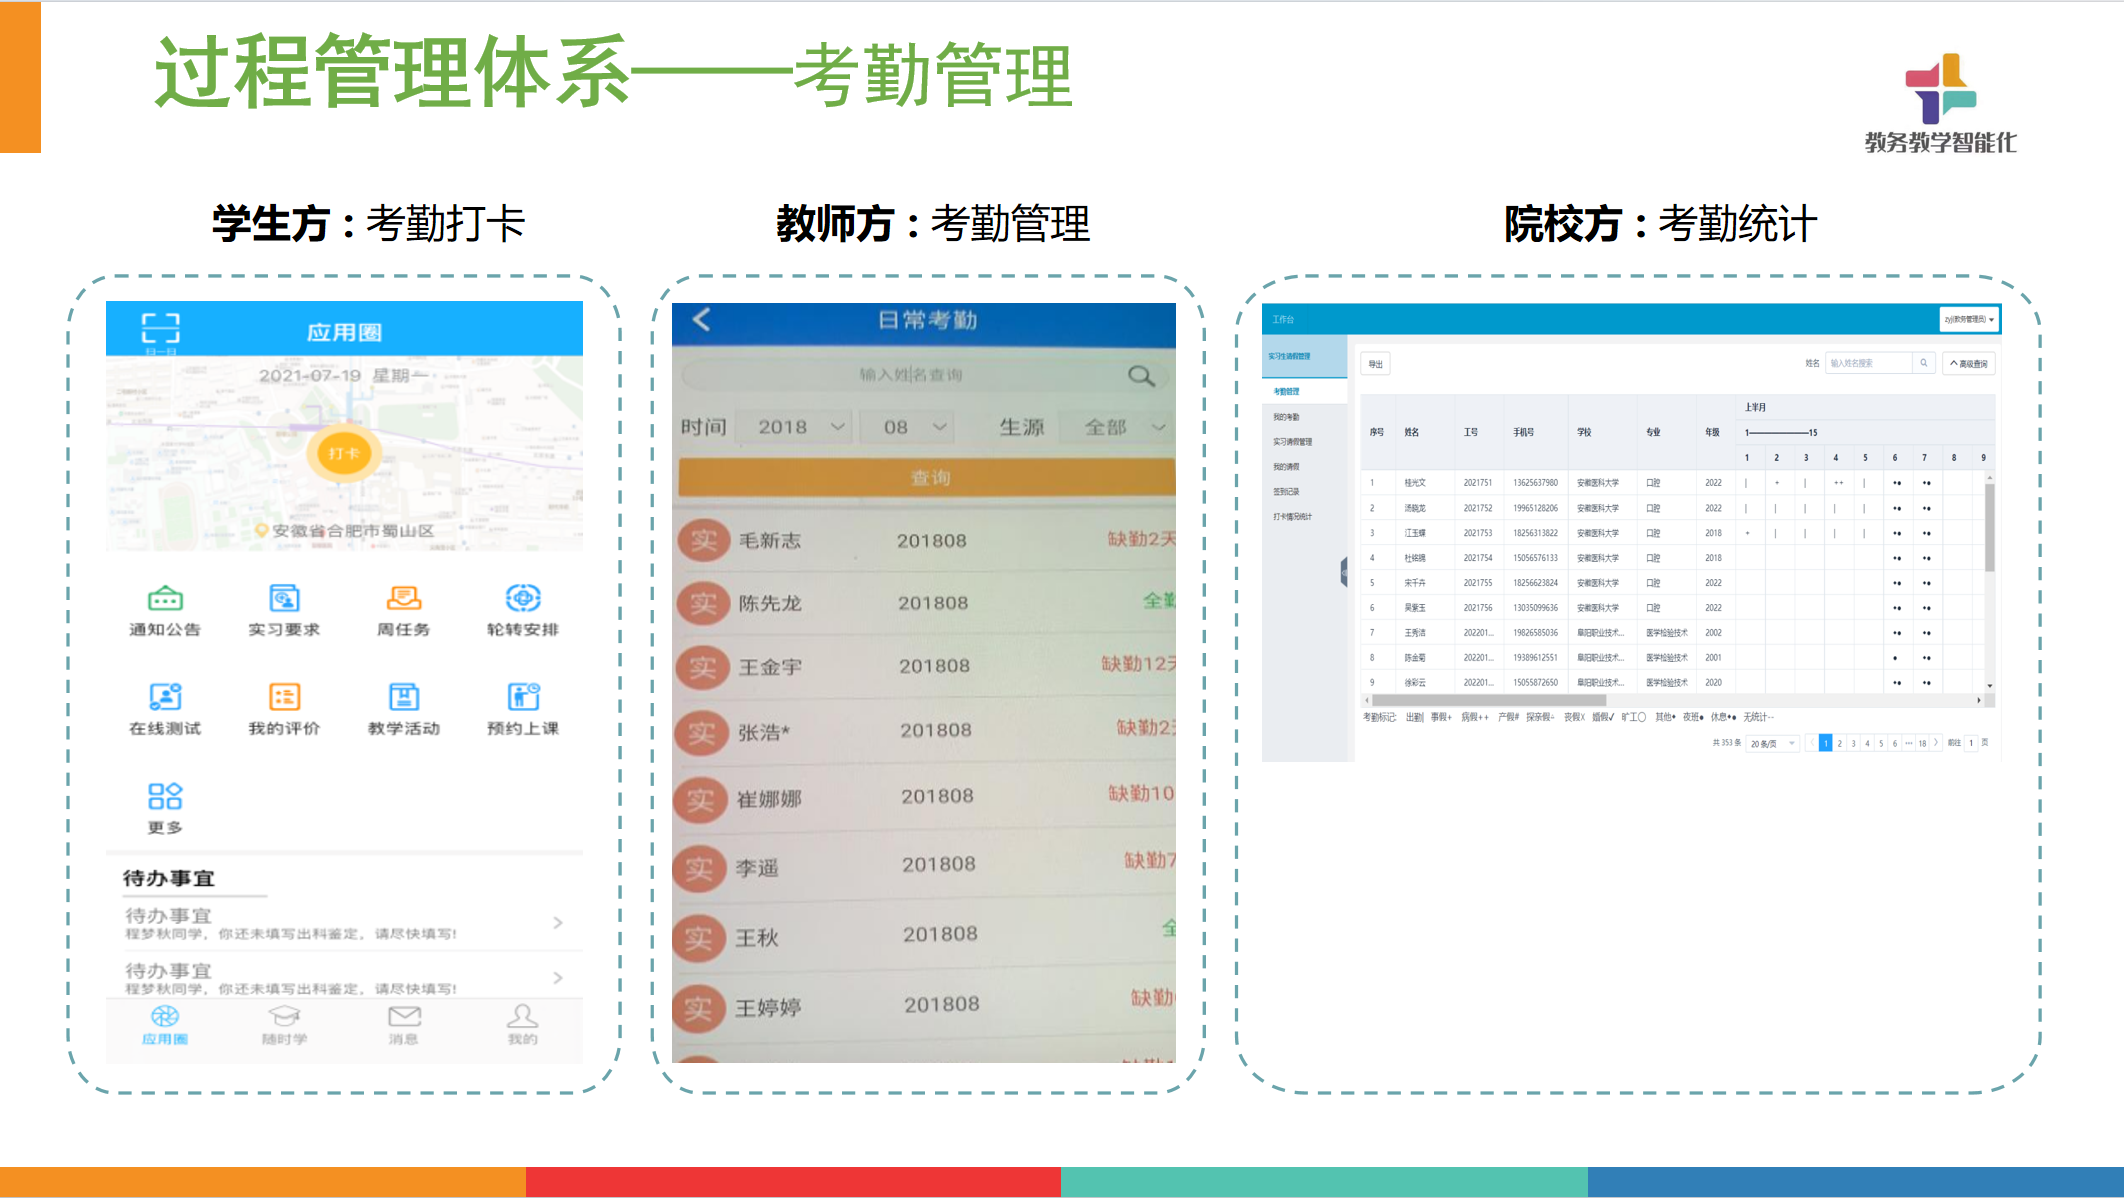The image size is (2124, 1198).
Task: Click the 导出 export button
Action: [1375, 364]
